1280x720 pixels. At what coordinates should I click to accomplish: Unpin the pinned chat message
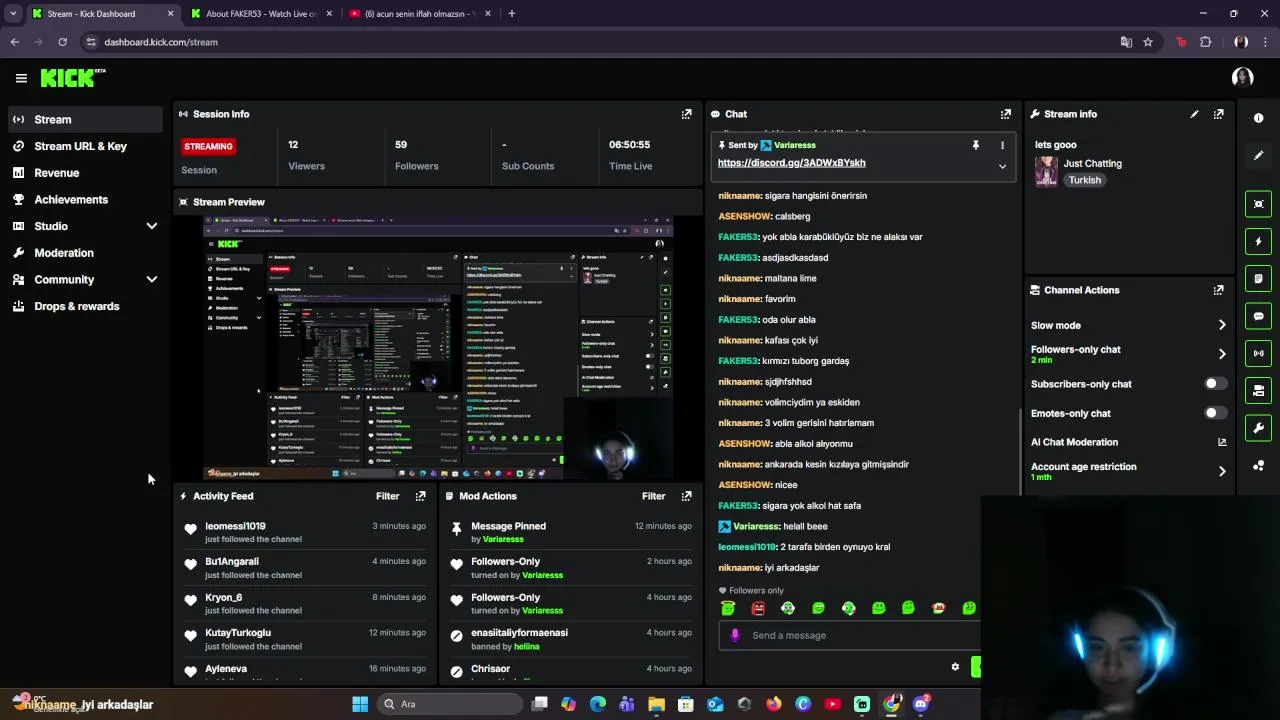tap(975, 145)
